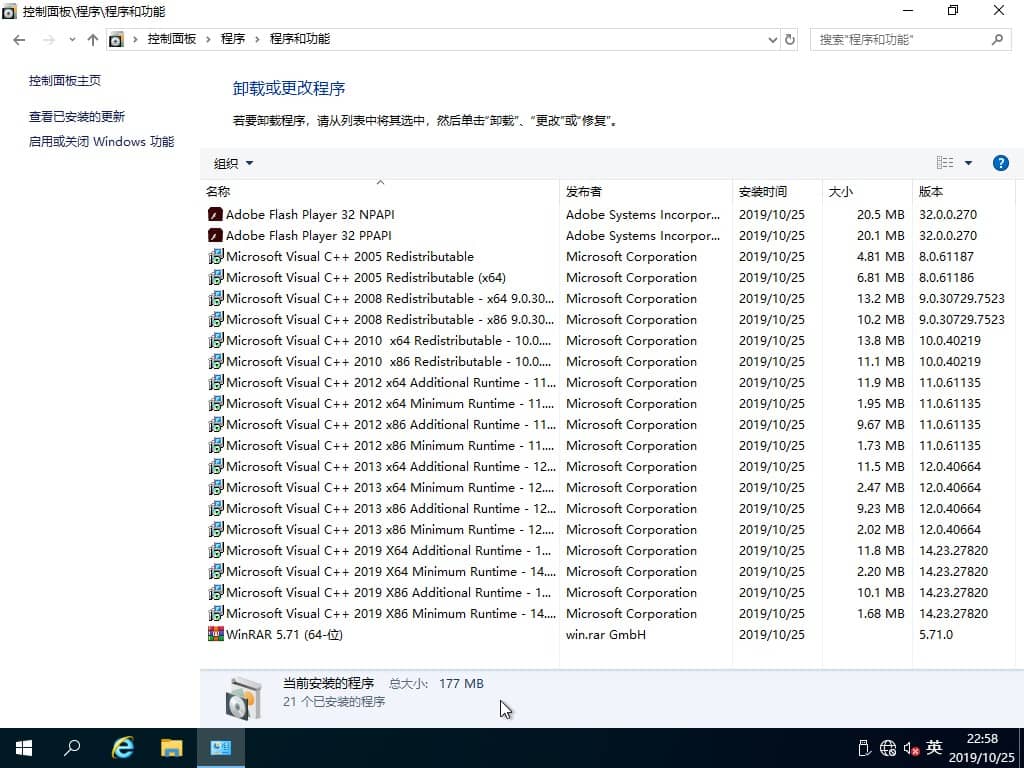Click the change view icon

[x=945, y=163]
